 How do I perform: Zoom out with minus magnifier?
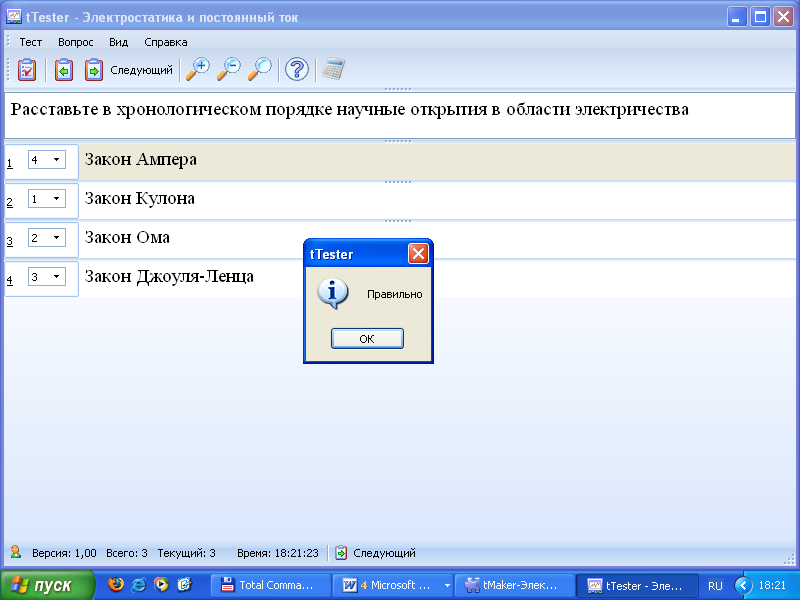pyautogui.click(x=229, y=69)
